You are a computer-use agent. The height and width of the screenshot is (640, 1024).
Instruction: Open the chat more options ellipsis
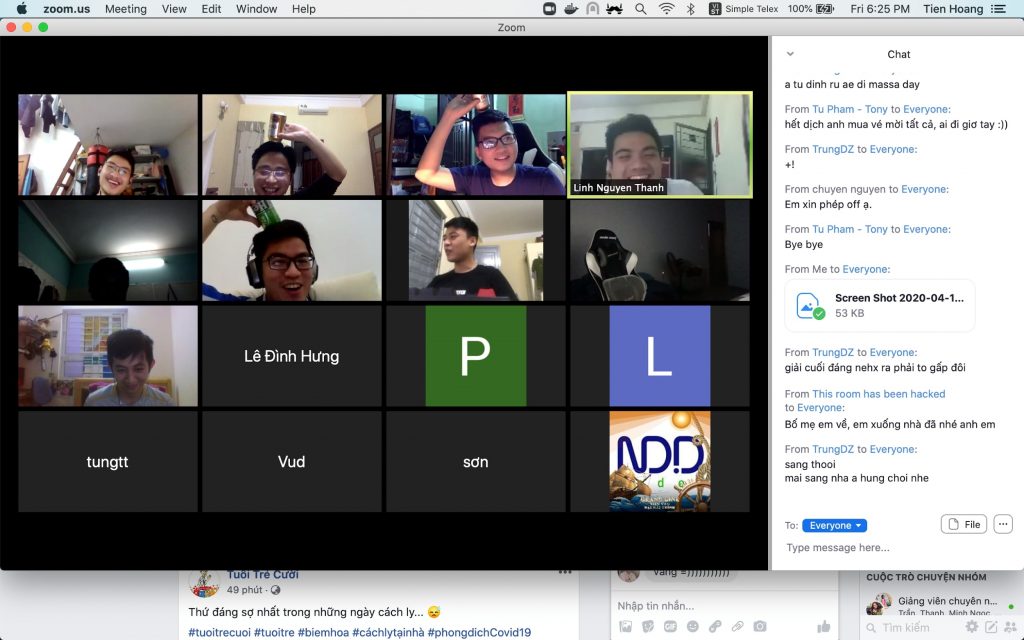1003,524
